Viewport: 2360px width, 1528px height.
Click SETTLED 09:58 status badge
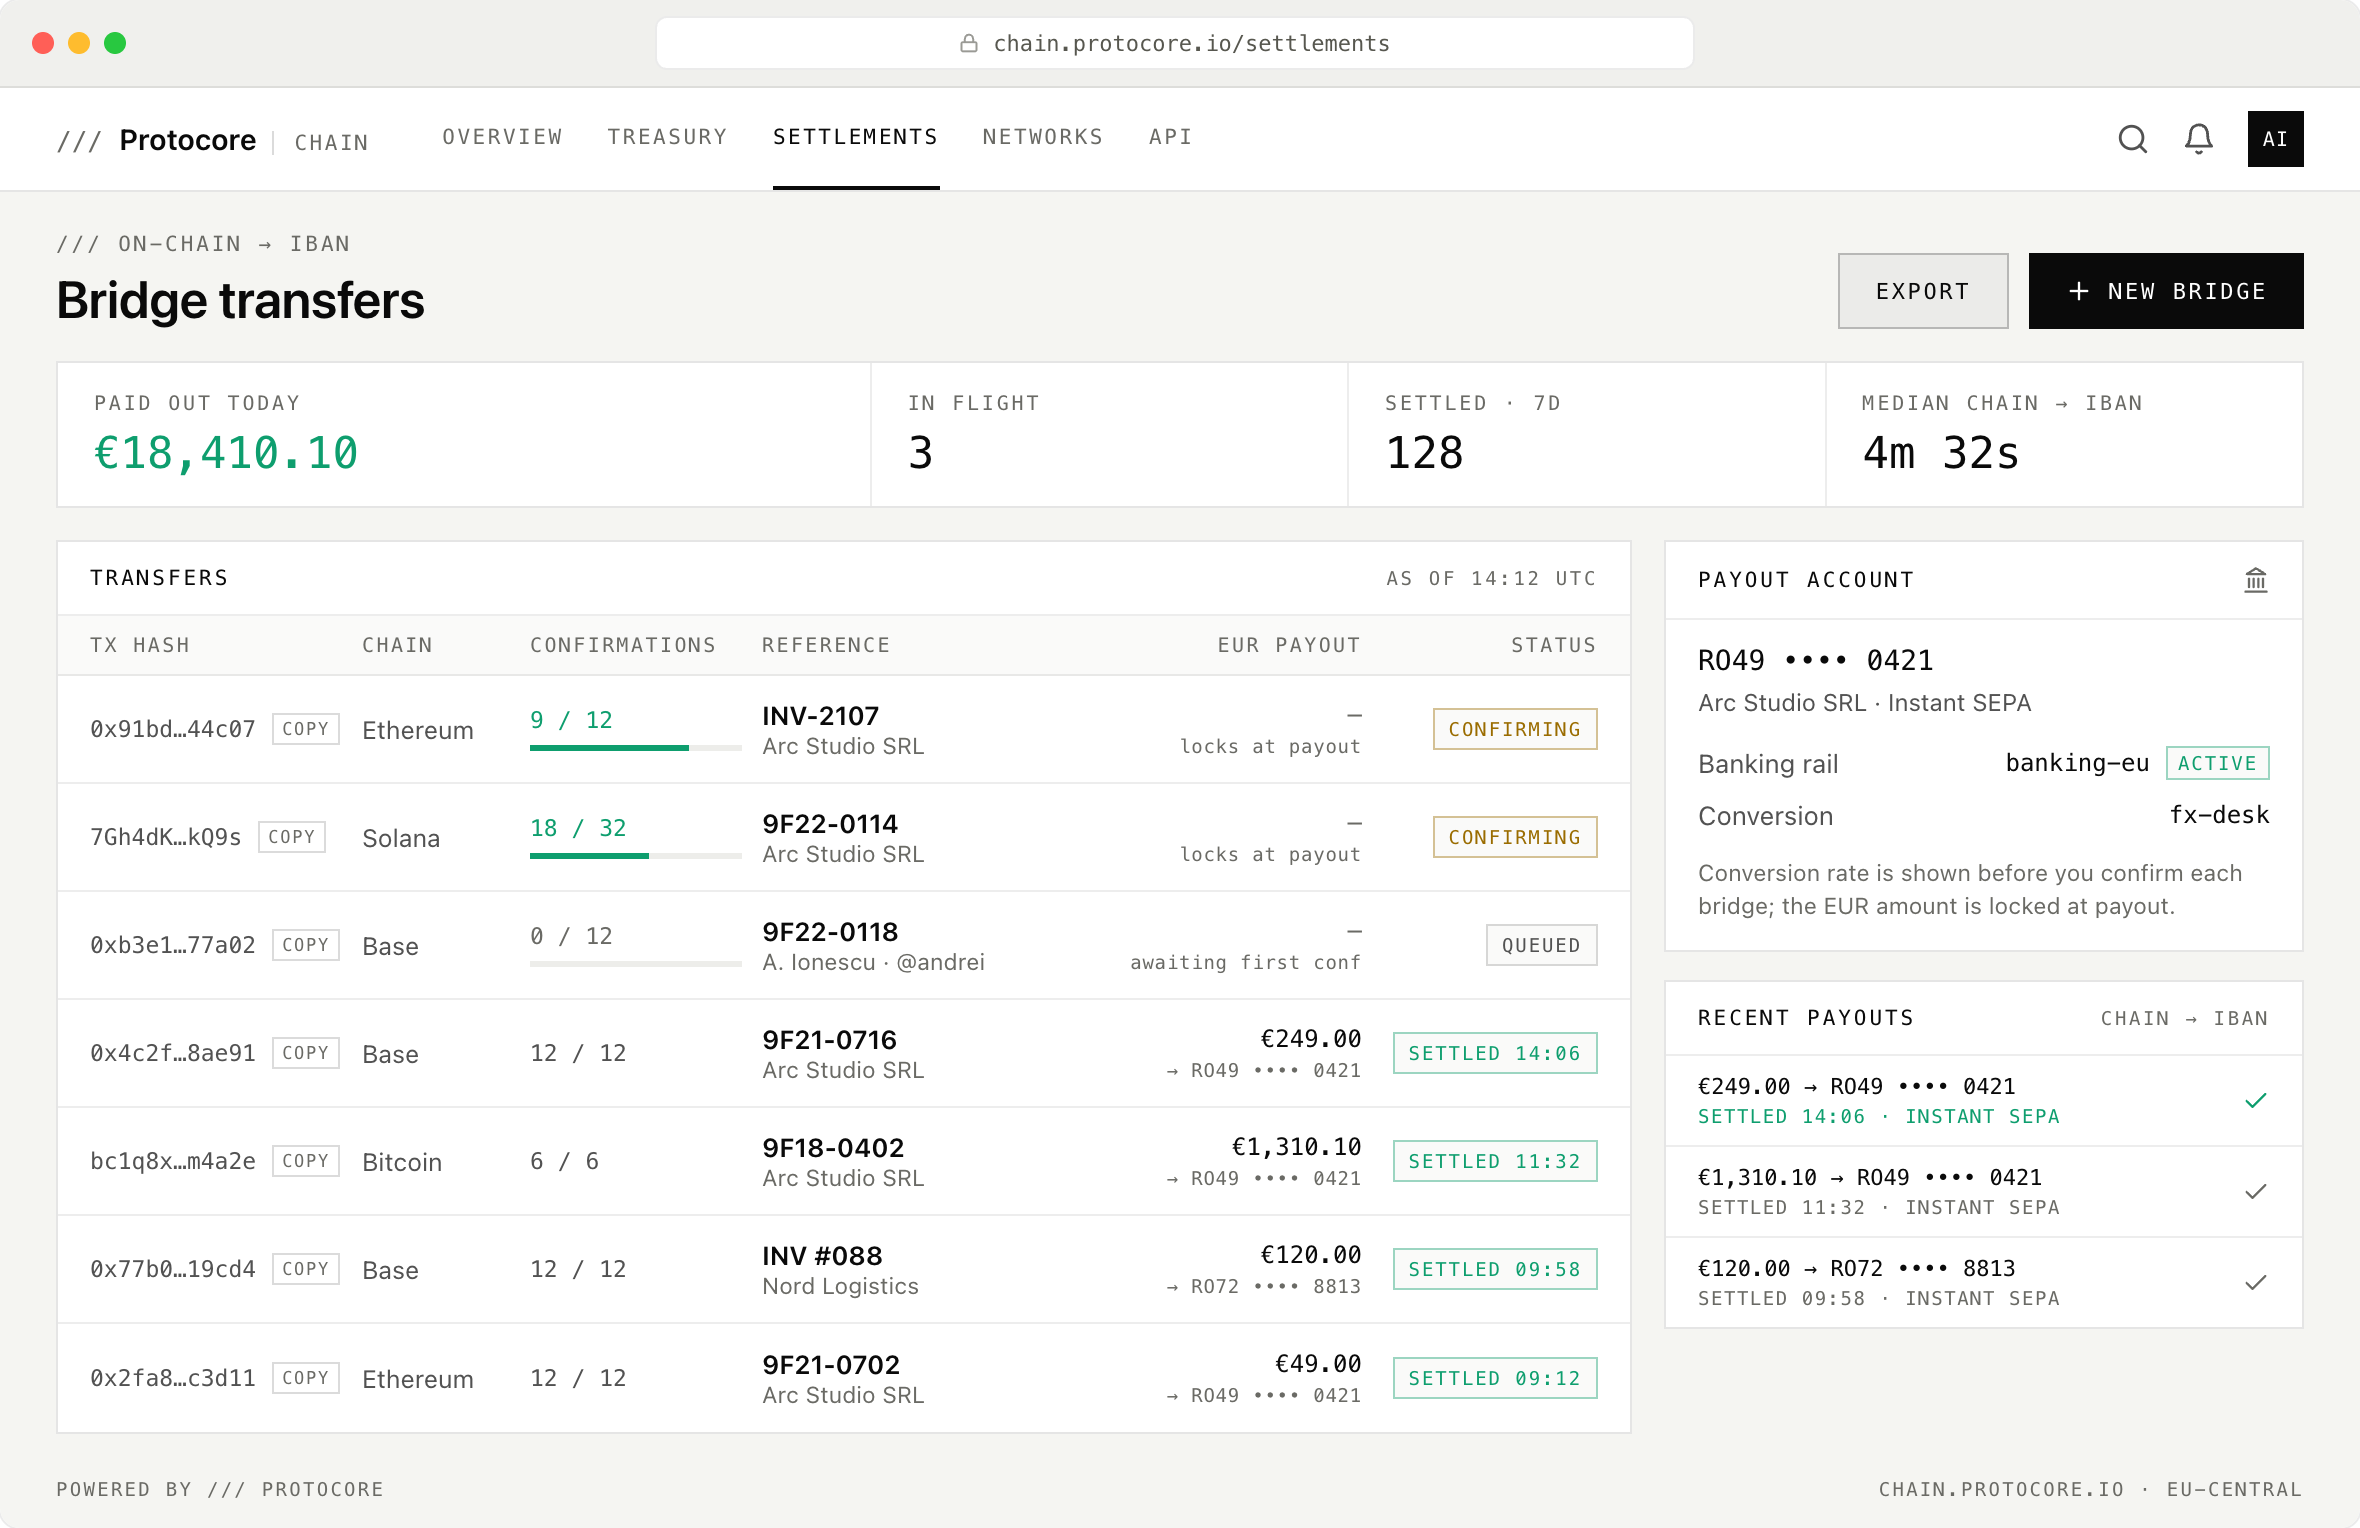click(x=1495, y=1269)
